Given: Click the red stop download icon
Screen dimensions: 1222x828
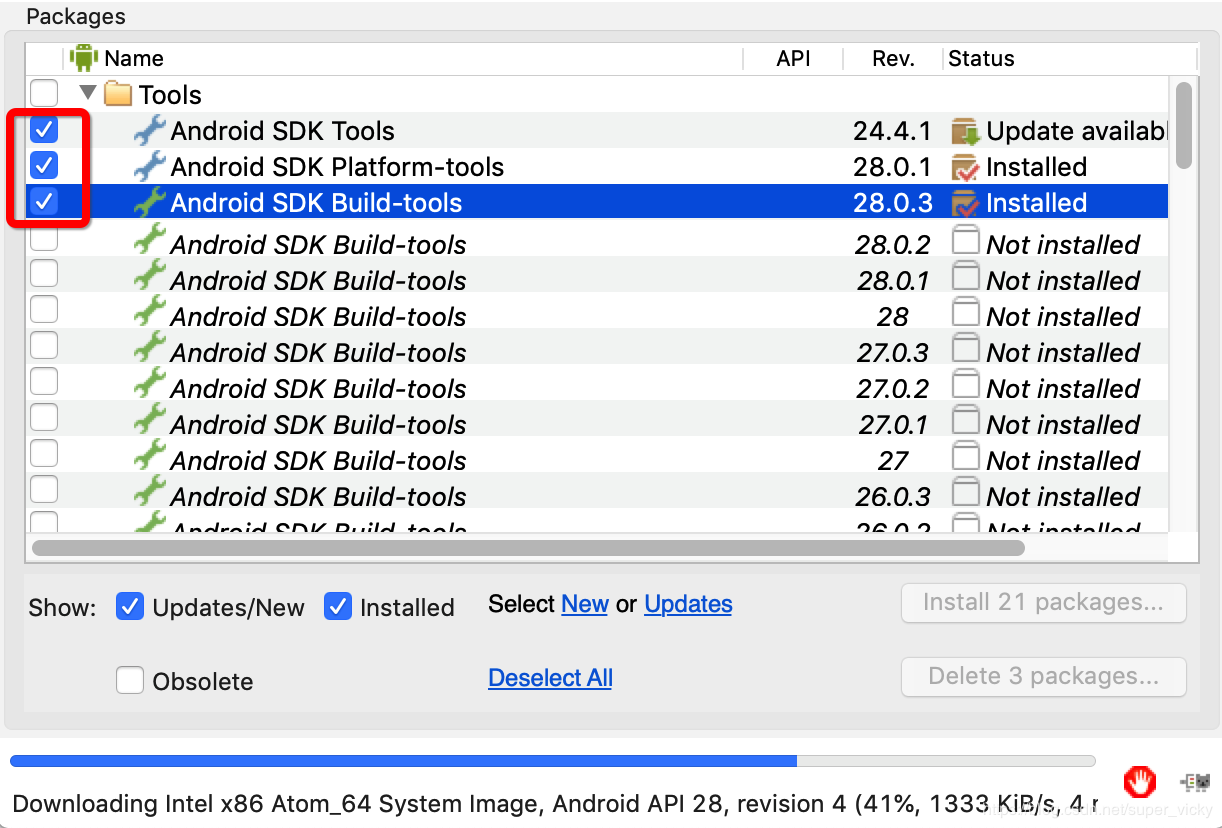Looking at the screenshot, I should coord(1139,780).
